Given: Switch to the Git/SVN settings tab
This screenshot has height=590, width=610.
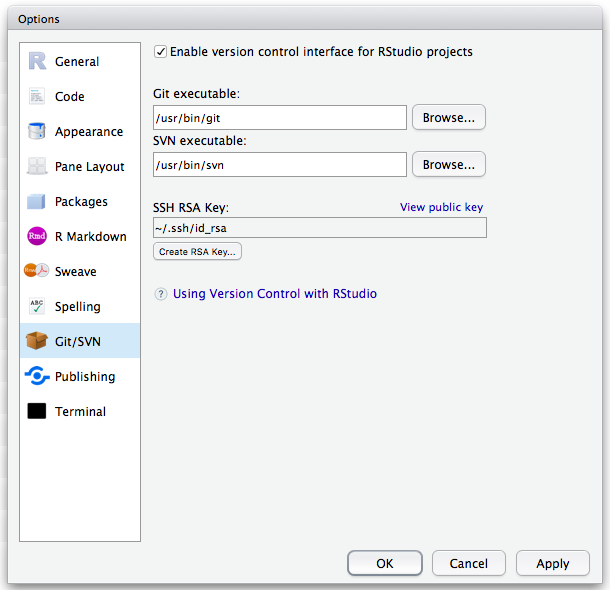Looking at the screenshot, I should pyautogui.click(x=77, y=341).
